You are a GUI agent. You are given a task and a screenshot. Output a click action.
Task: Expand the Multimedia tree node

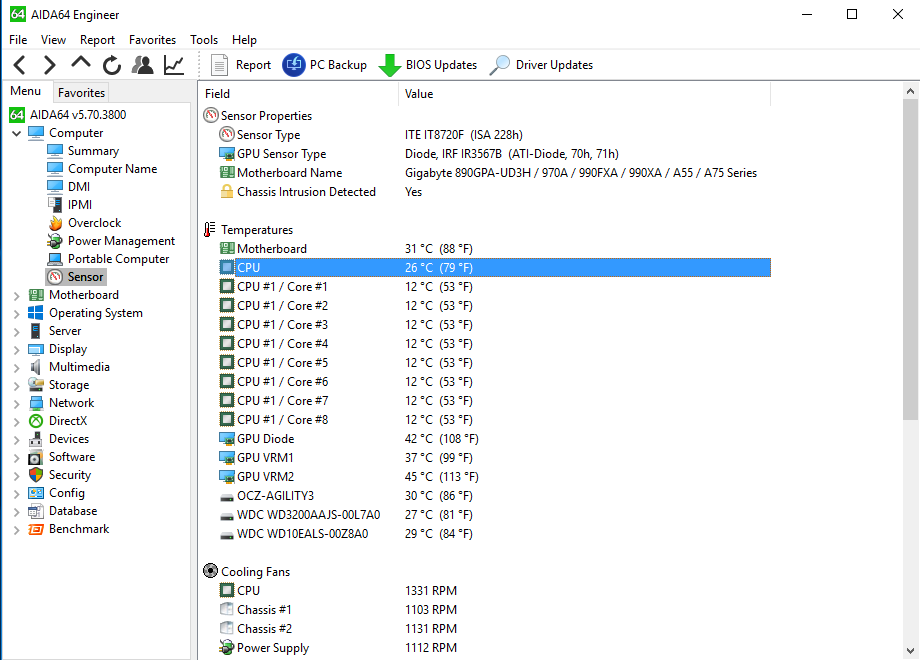point(16,368)
